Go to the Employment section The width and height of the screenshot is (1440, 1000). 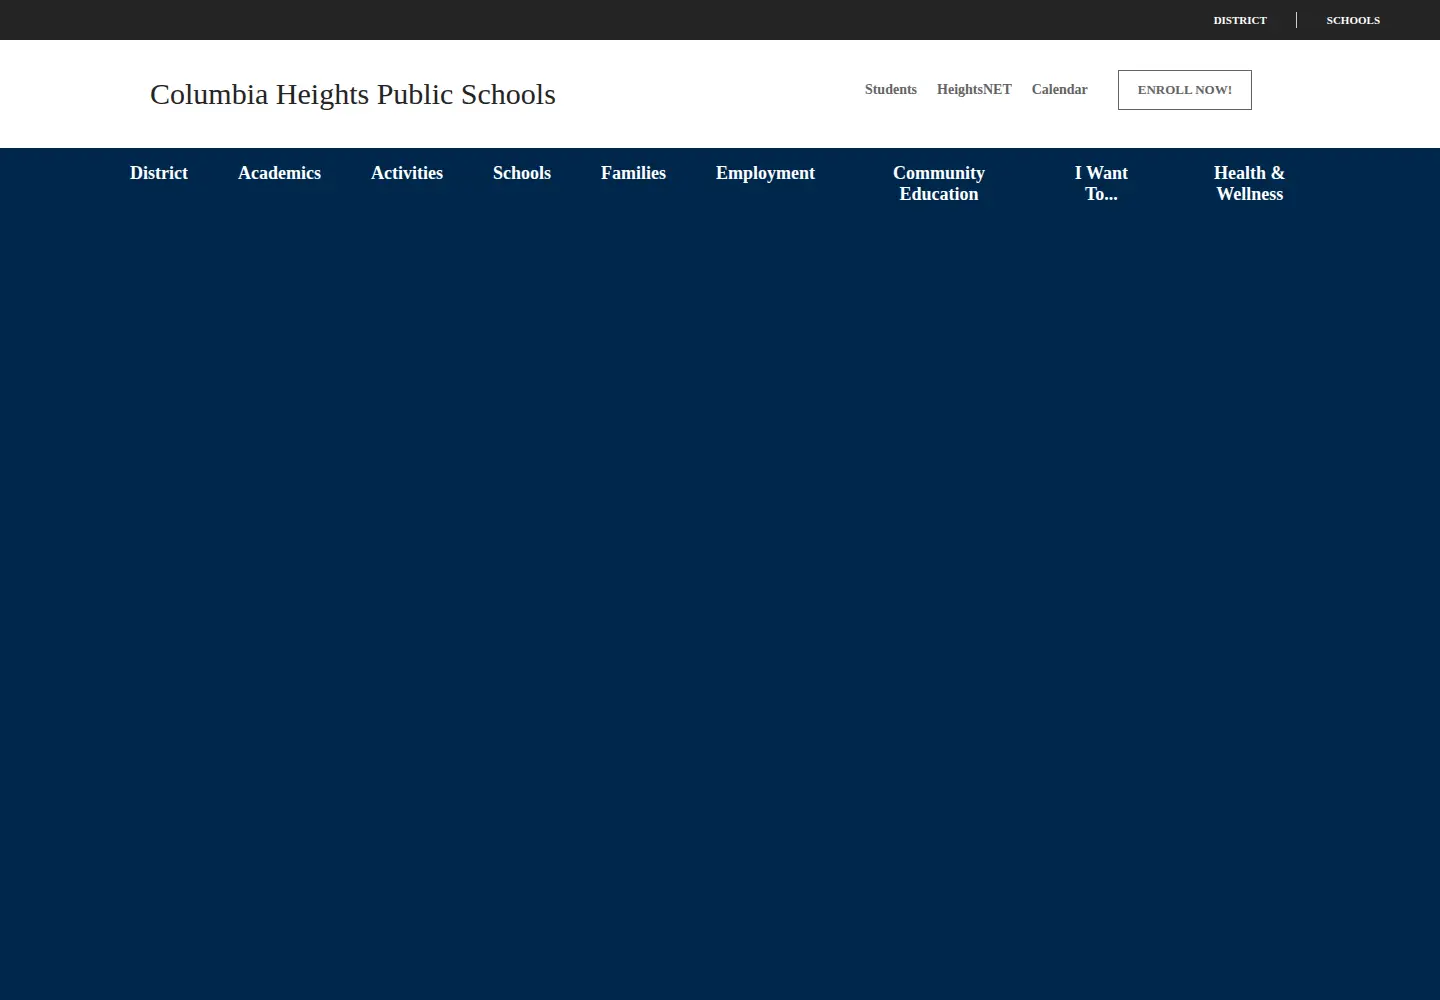[x=765, y=173]
